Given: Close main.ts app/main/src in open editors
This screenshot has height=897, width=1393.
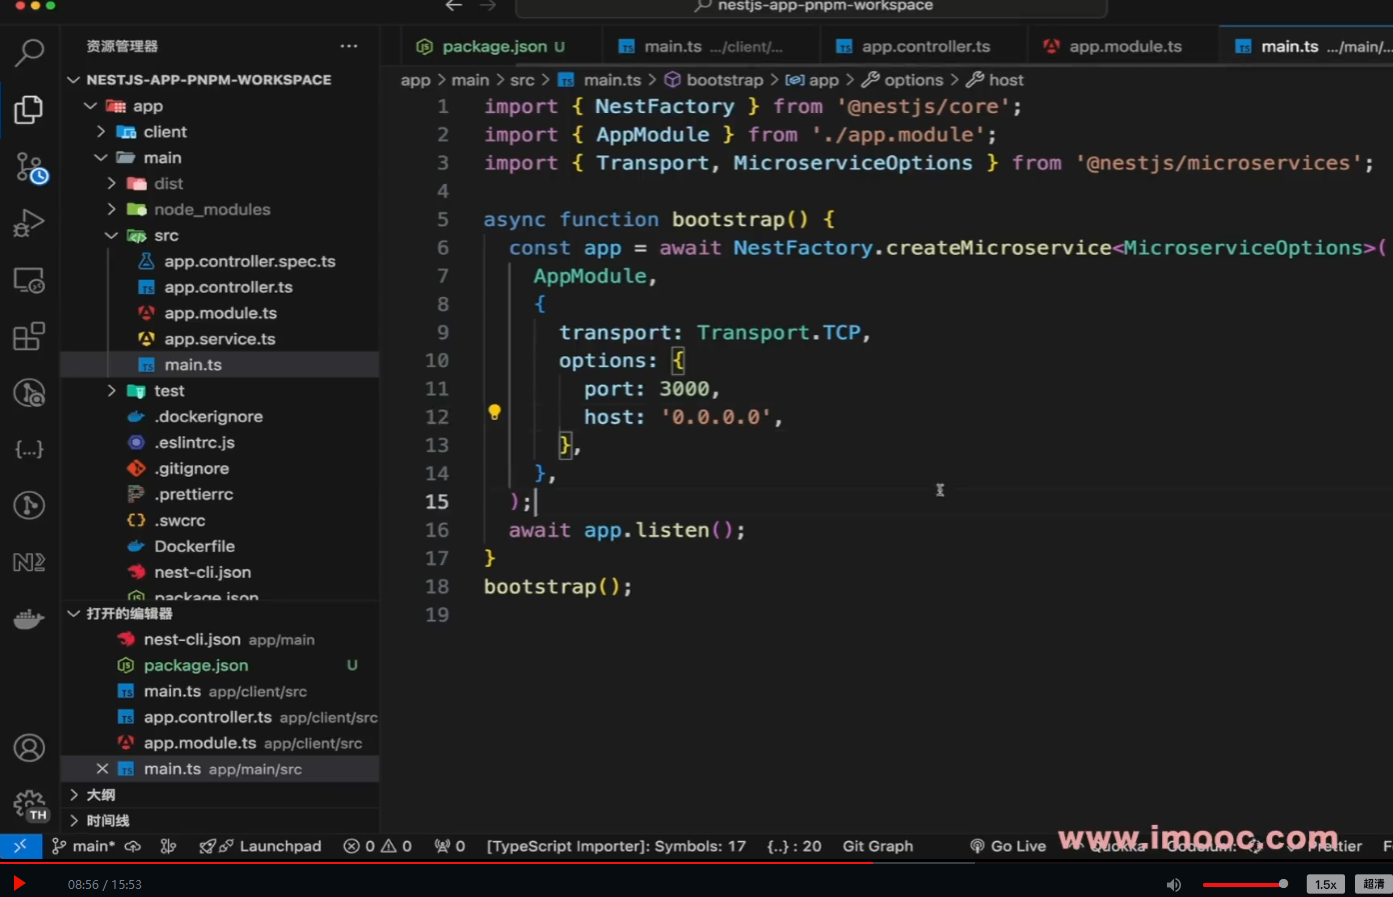Looking at the screenshot, I should 102,769.
